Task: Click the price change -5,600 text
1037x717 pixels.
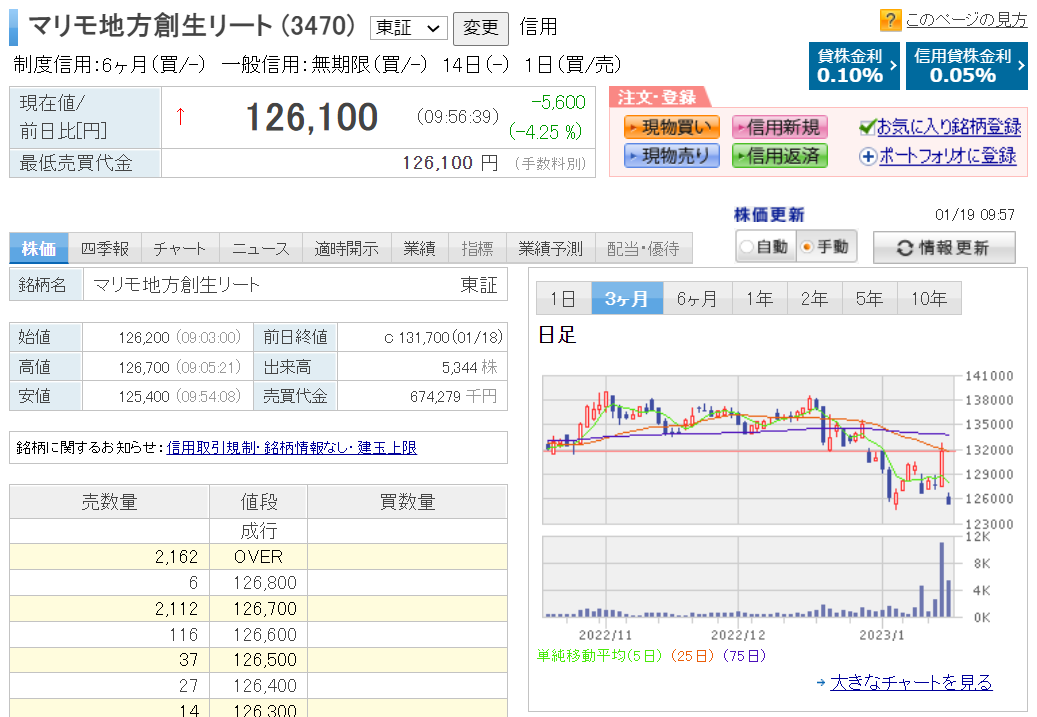Action: click(x=559, y=102)
